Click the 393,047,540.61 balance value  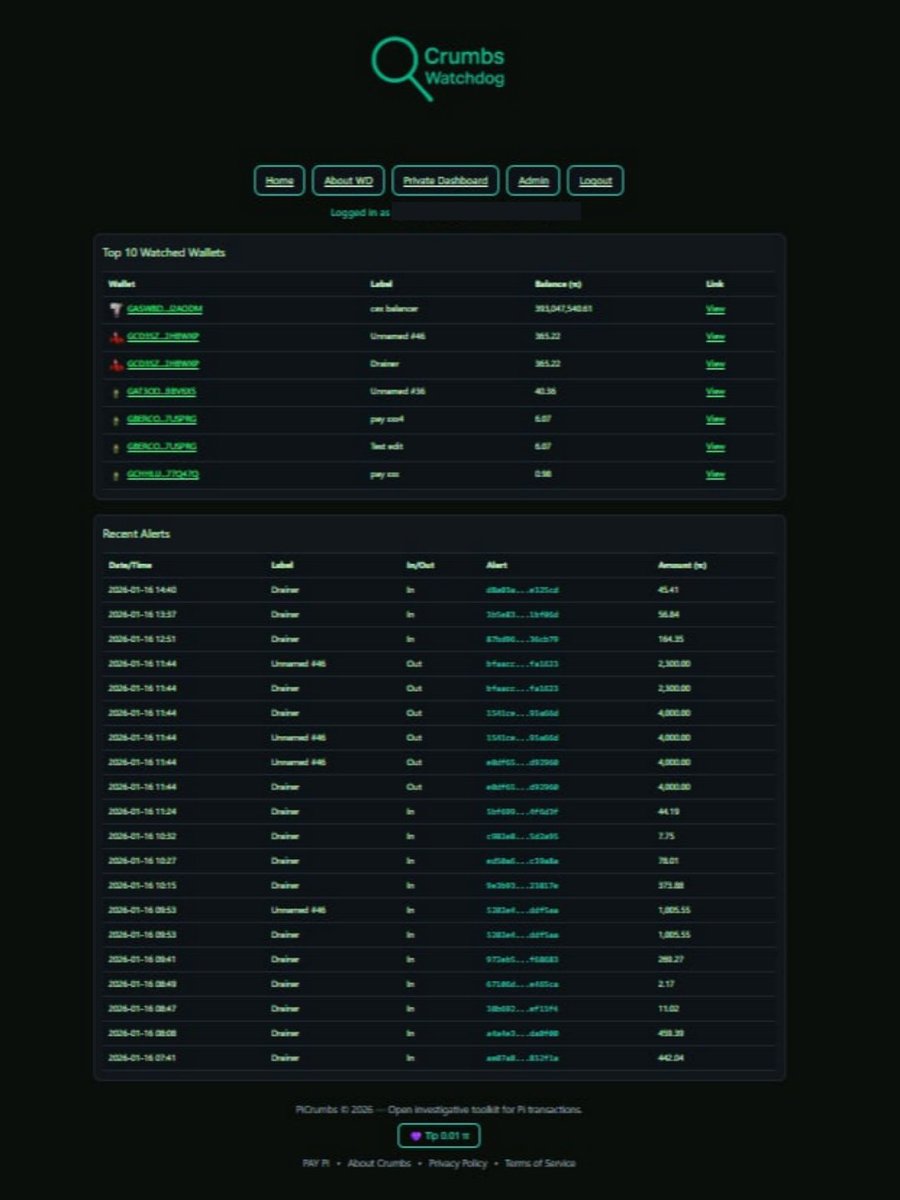[564, 309]
